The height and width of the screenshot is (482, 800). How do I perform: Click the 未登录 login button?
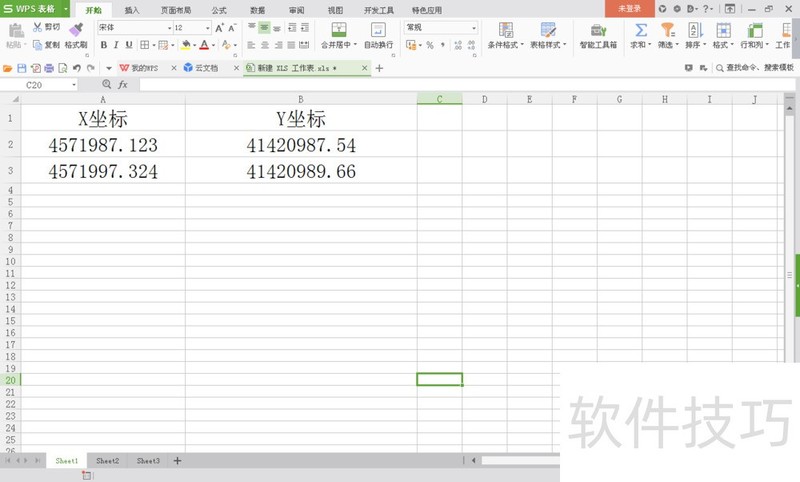629,9
